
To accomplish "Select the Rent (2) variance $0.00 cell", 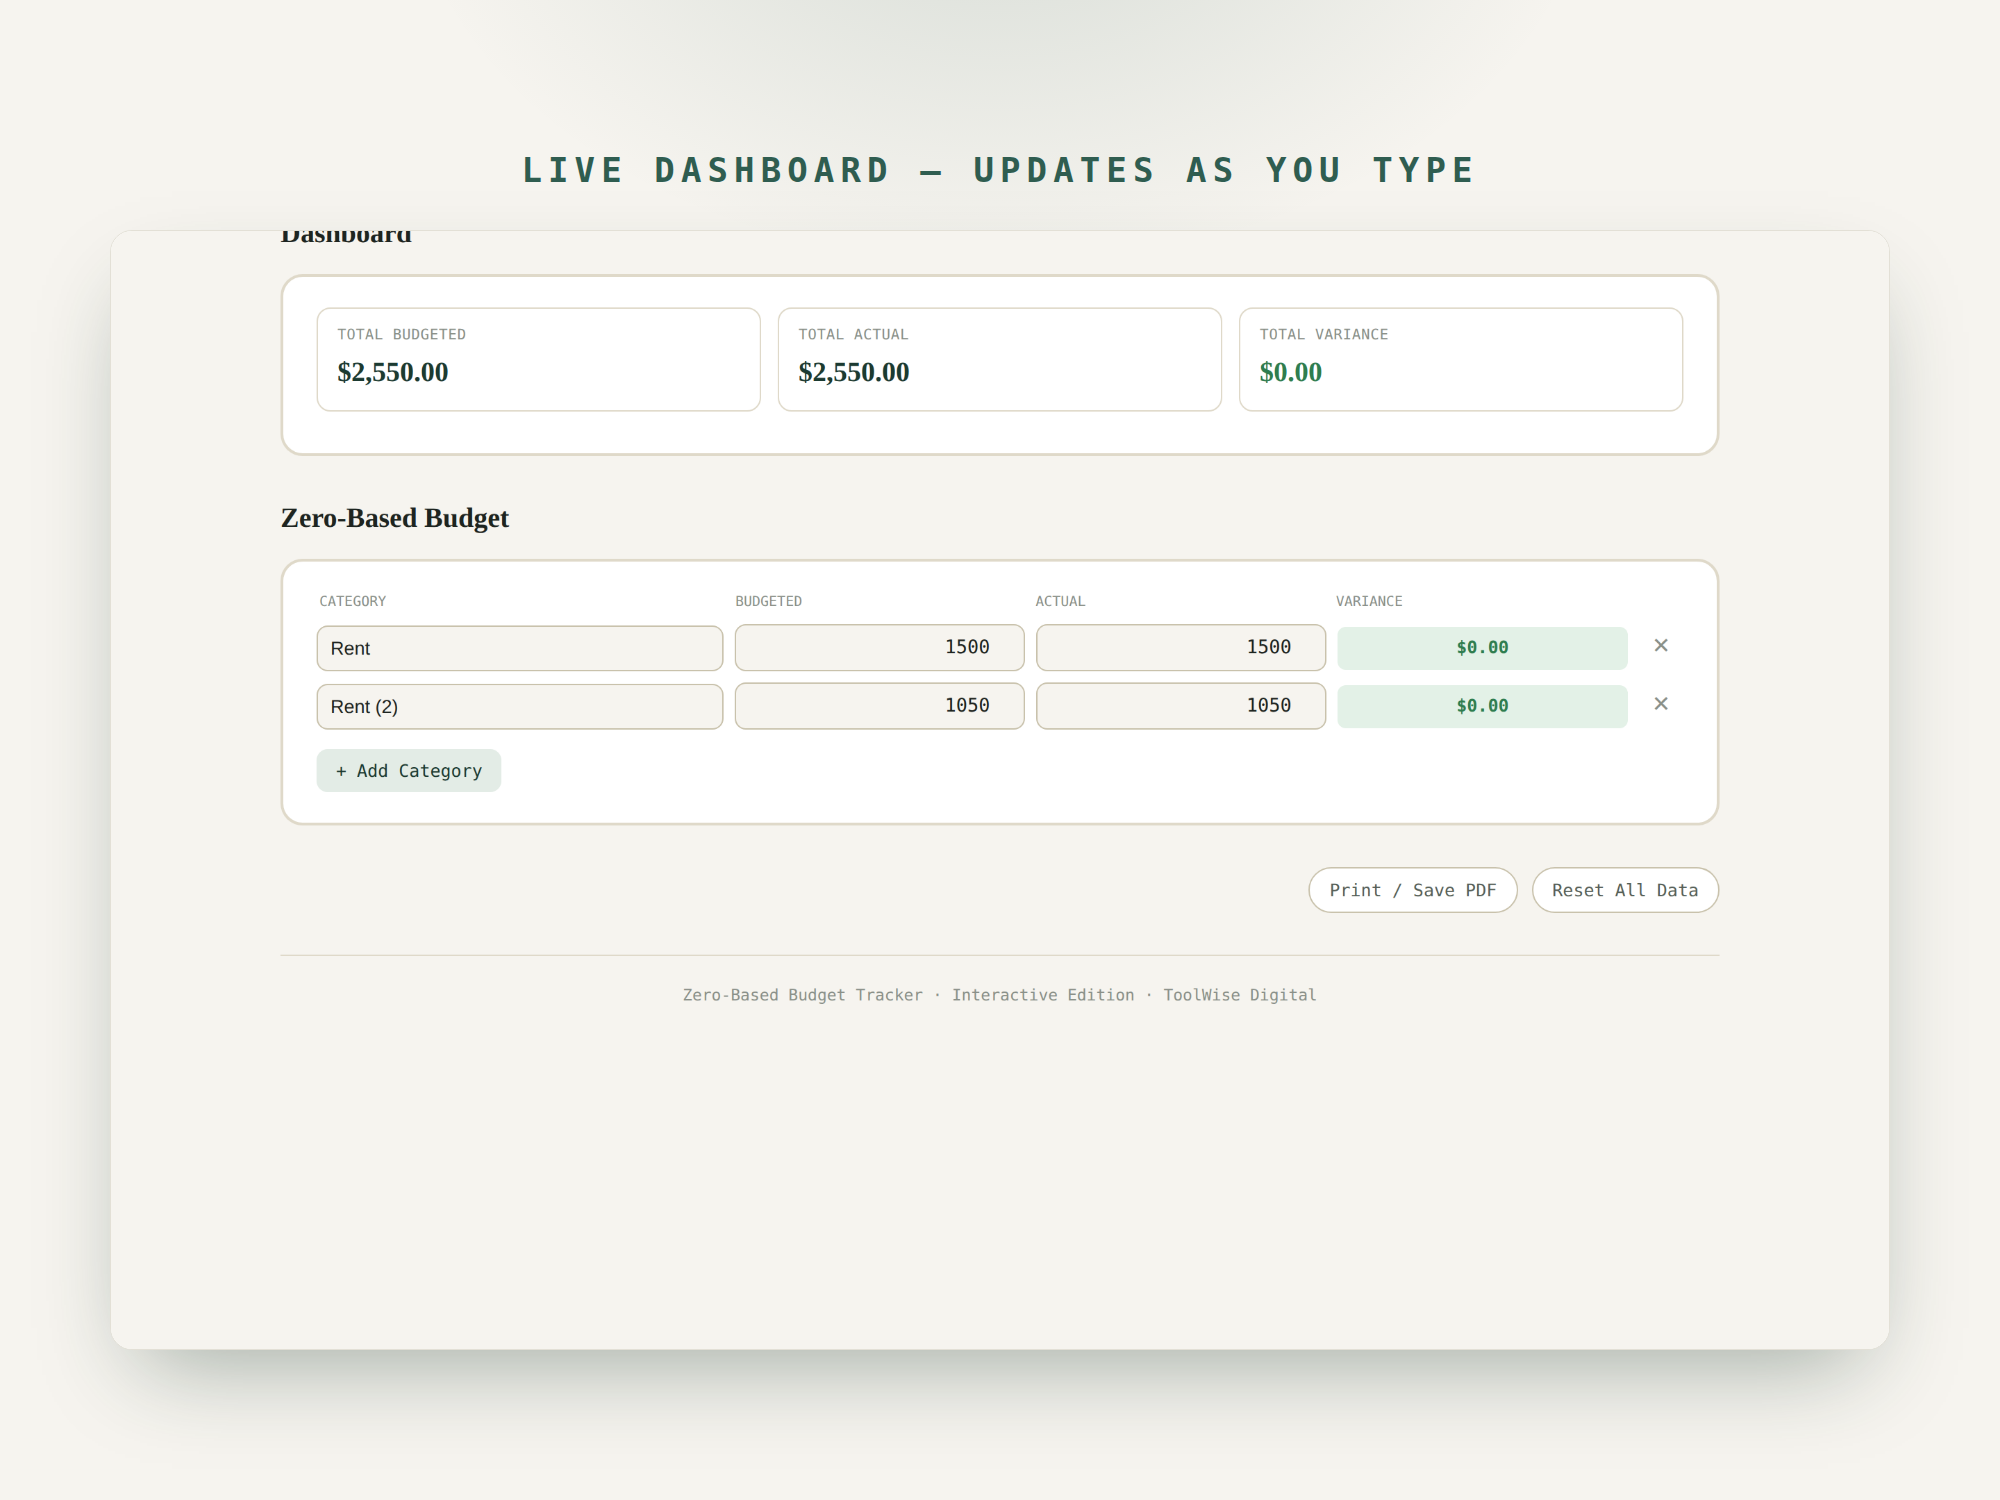I will click(x=1482, y=706).
